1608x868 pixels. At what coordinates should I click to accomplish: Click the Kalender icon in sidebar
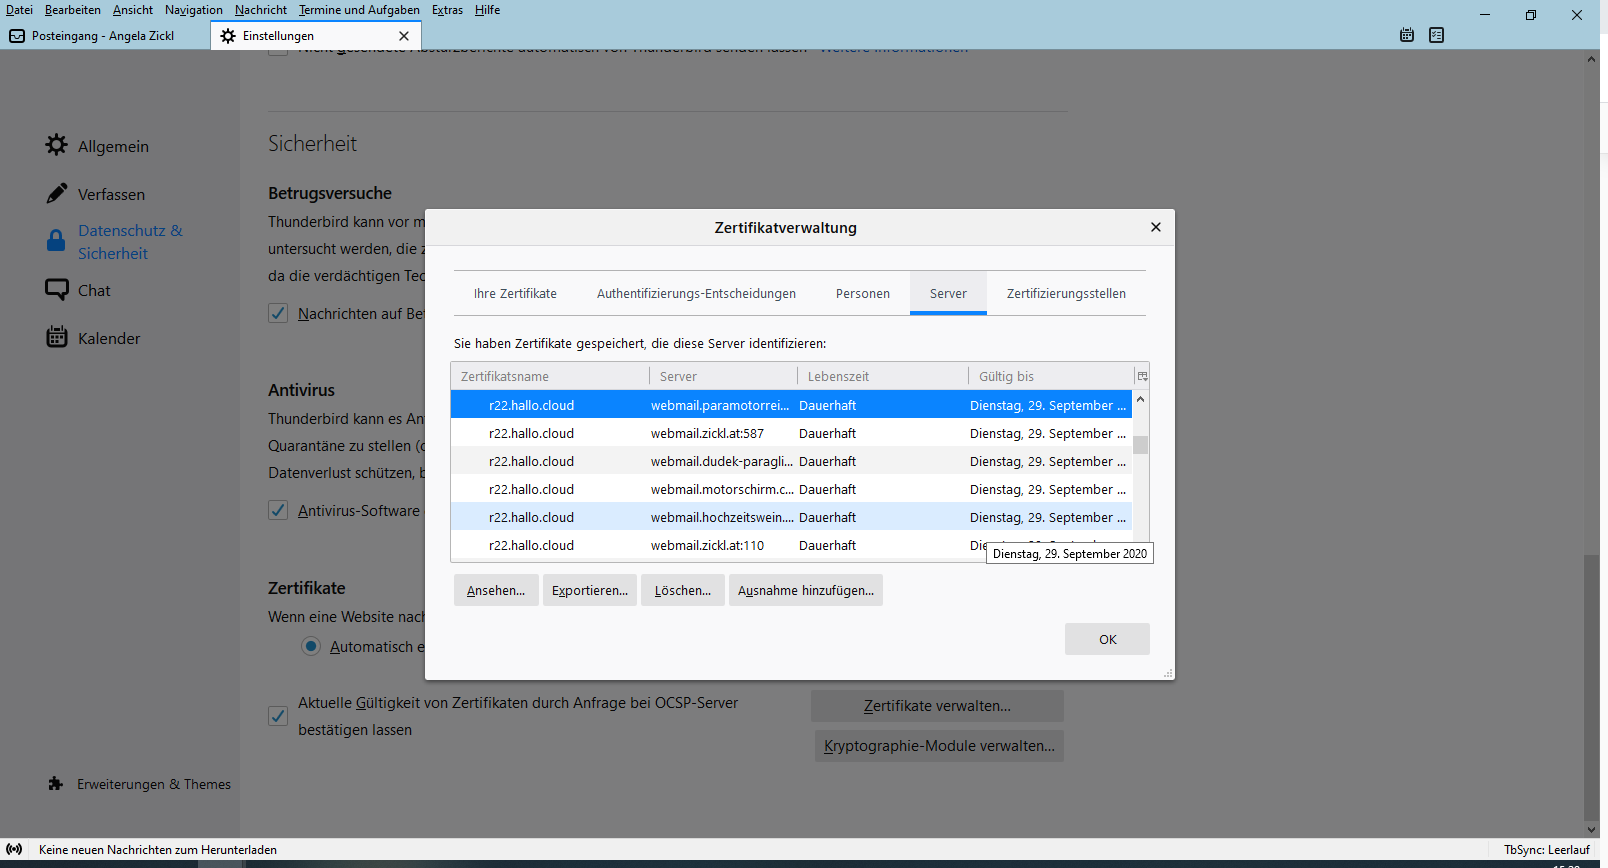(57, 337)
